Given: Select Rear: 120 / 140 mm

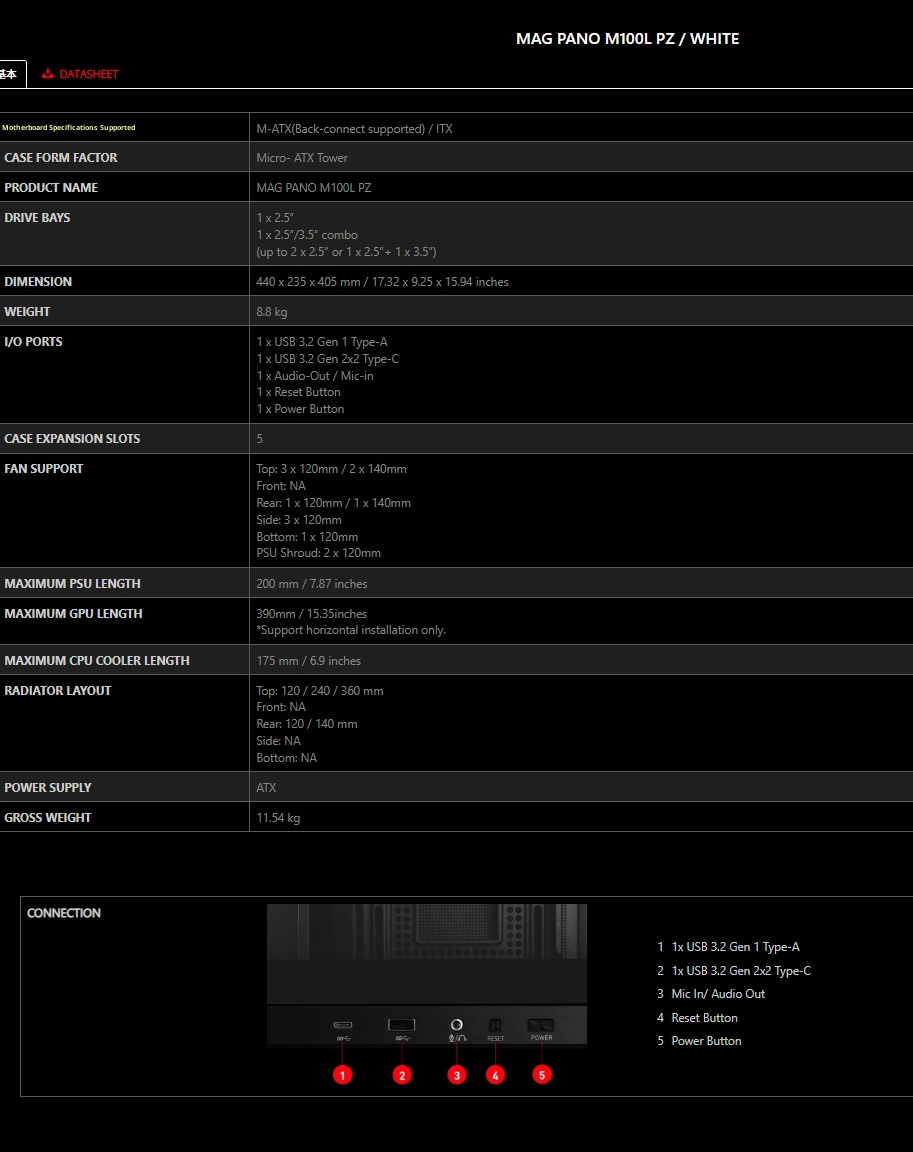Looking at the screenshot, I should coord(307,724).
